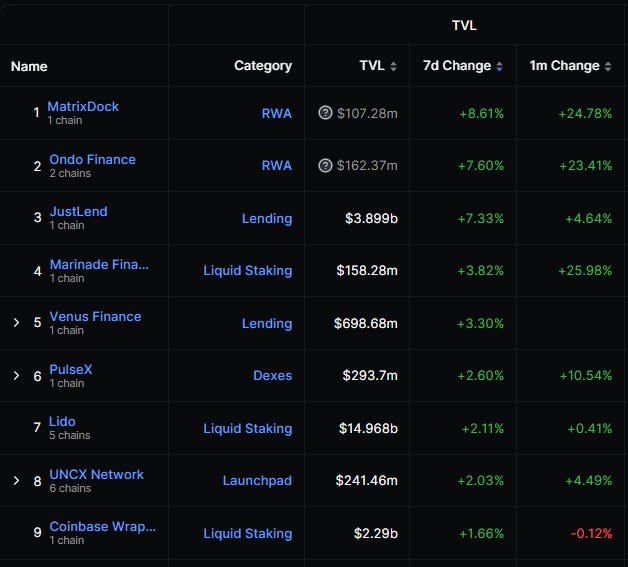628x567 pixels.
Task: Select the $3.899b TVL value
Action: (372, 218)
